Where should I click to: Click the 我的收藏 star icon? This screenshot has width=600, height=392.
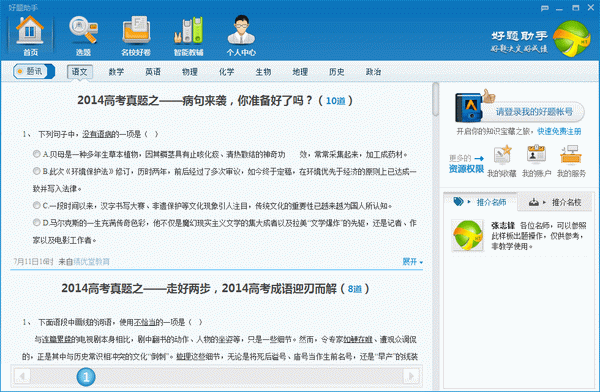(502, 155)
